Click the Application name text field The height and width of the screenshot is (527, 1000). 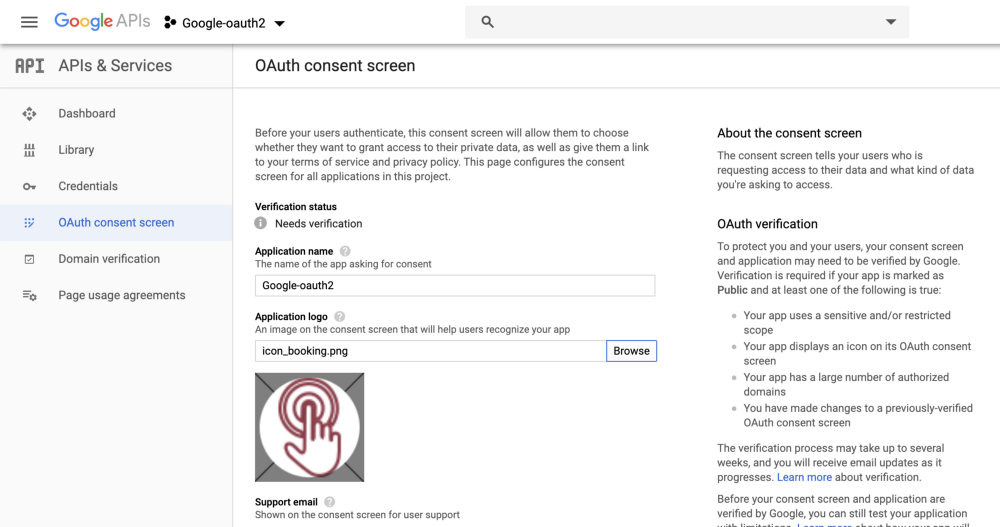click(454, 286)
